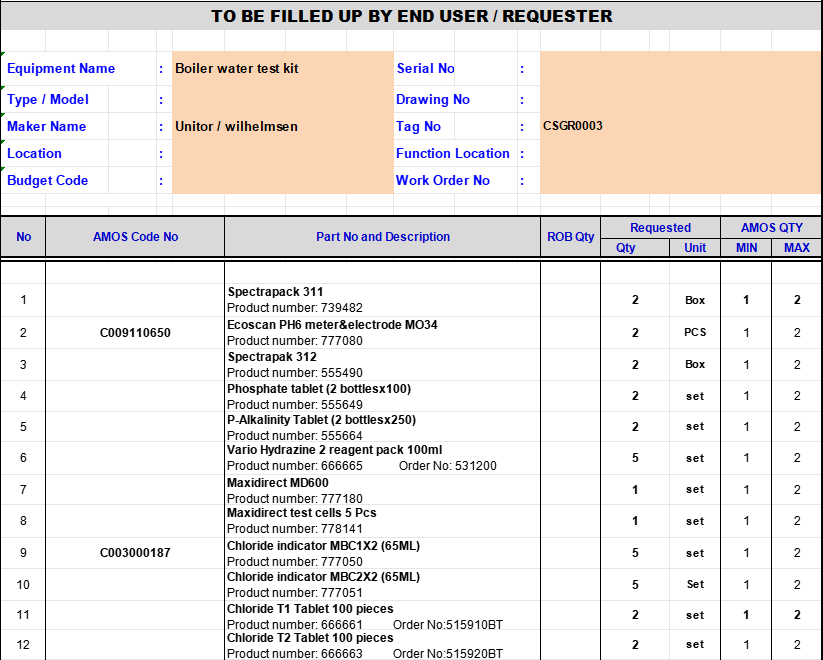Select the 'Unitor / wilhelmsen' maker name cell

(x=237, y=127)
